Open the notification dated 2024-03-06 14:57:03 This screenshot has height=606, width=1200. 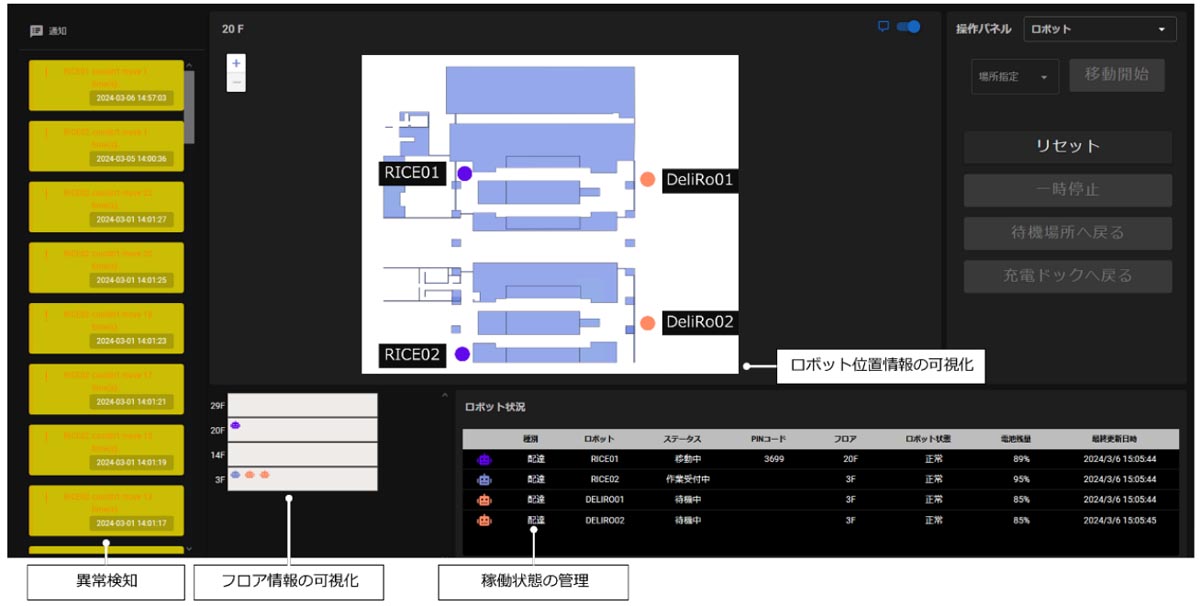click(106, 86)
